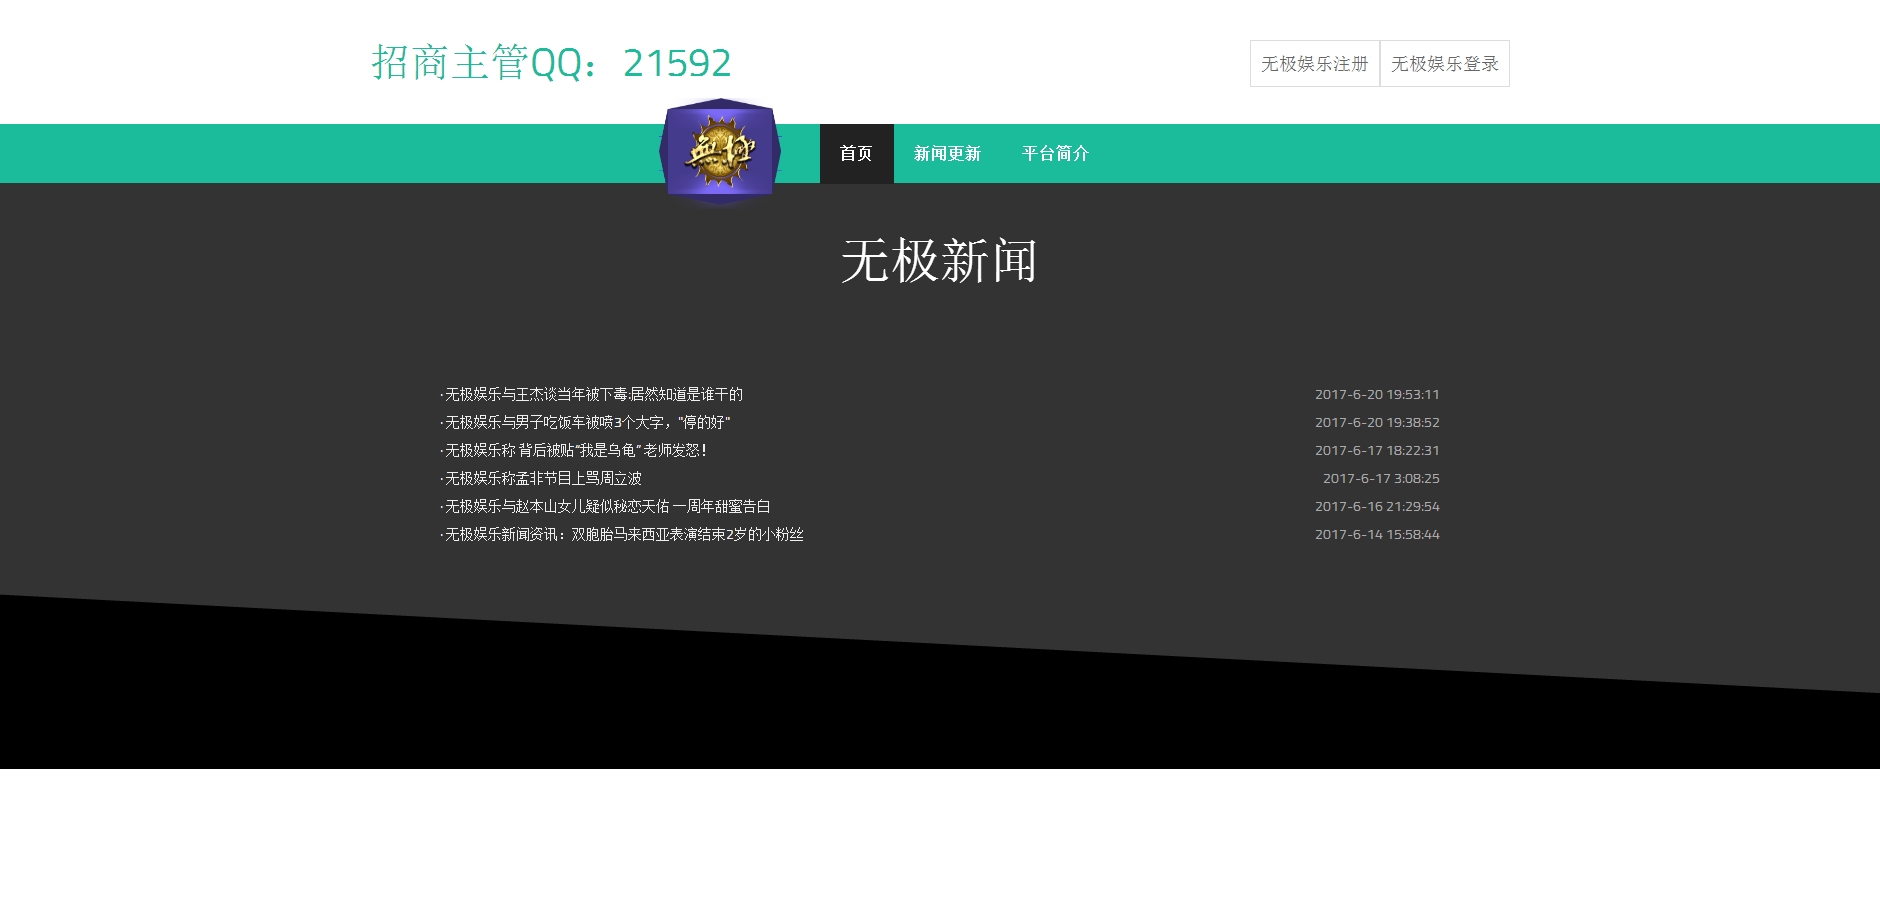Open the article about 车被喷3个大字
The image size is (1880, 921).
tap(587, 423)
